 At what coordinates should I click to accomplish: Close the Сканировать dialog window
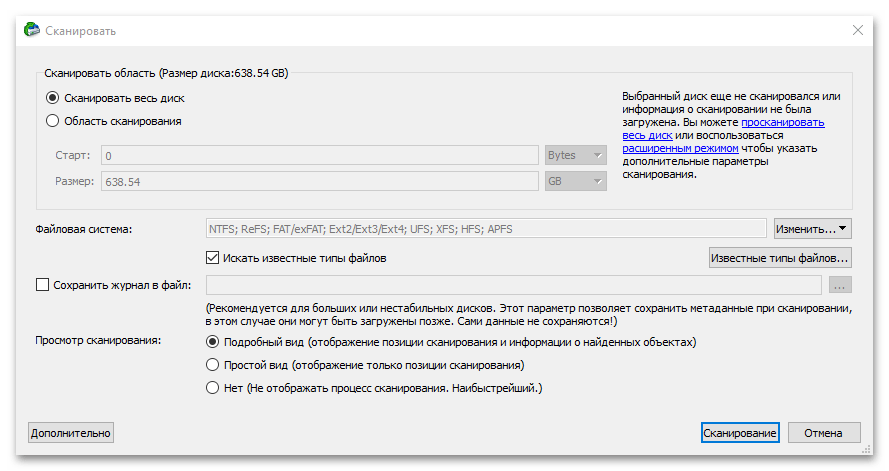click(858, 31)
